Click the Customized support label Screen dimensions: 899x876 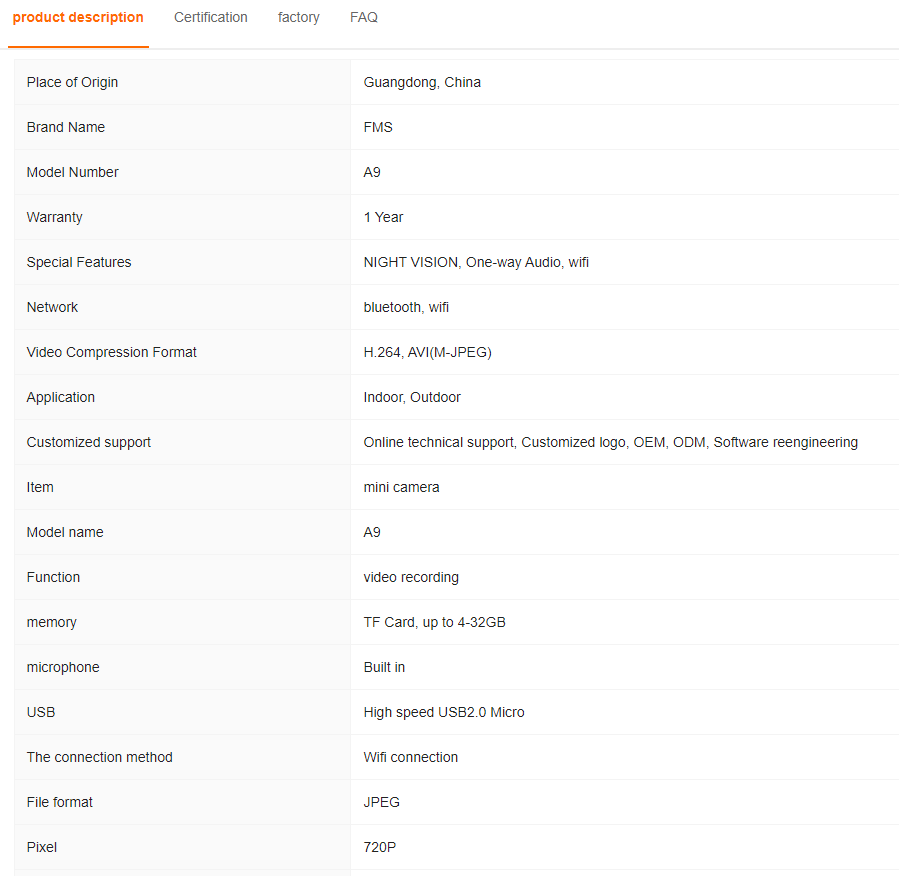(89, 442)
